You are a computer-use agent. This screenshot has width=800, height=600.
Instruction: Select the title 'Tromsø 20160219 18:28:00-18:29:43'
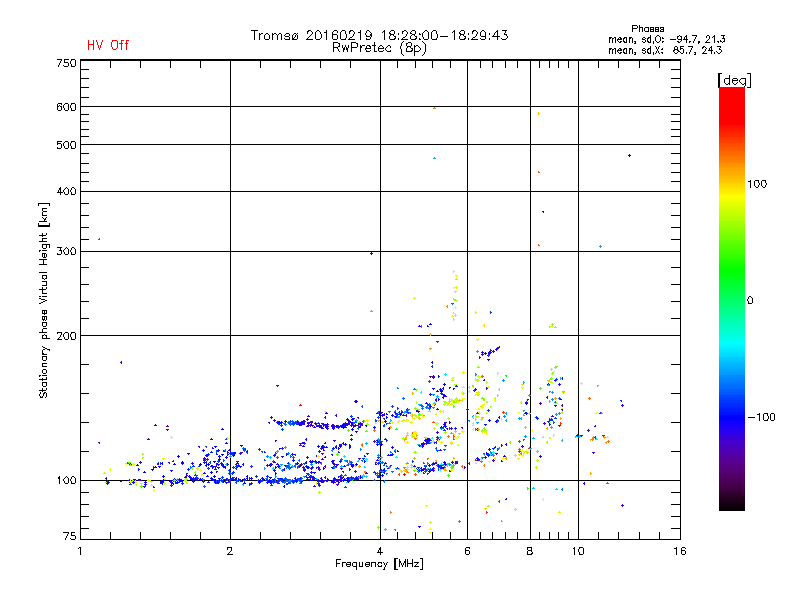coord(379,35)
